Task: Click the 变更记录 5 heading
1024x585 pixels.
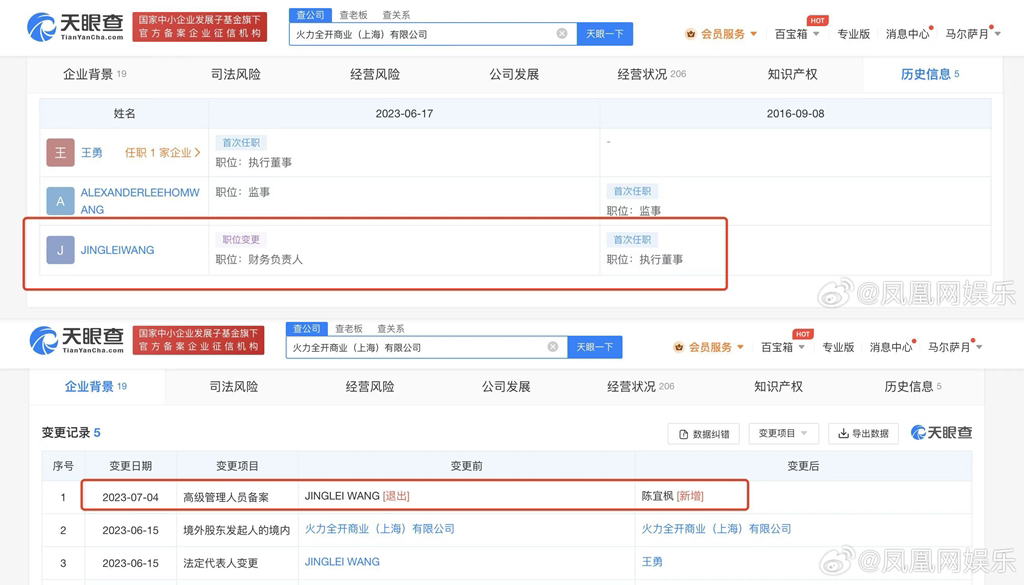Action: pos(71,432)
